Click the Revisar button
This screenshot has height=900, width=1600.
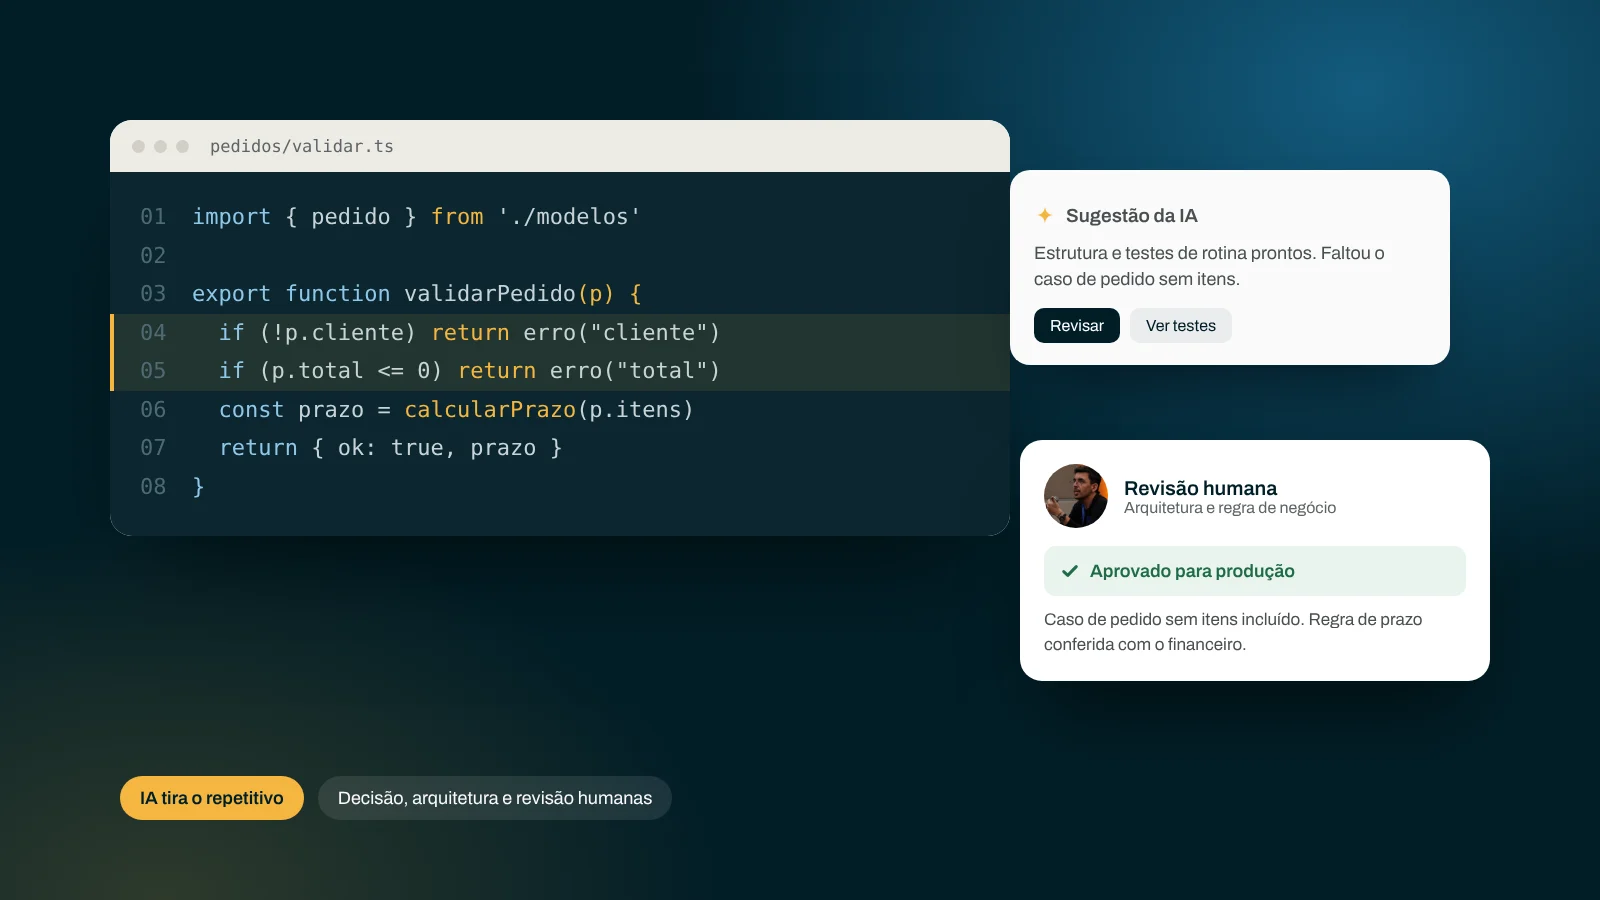click(1076, 326)
